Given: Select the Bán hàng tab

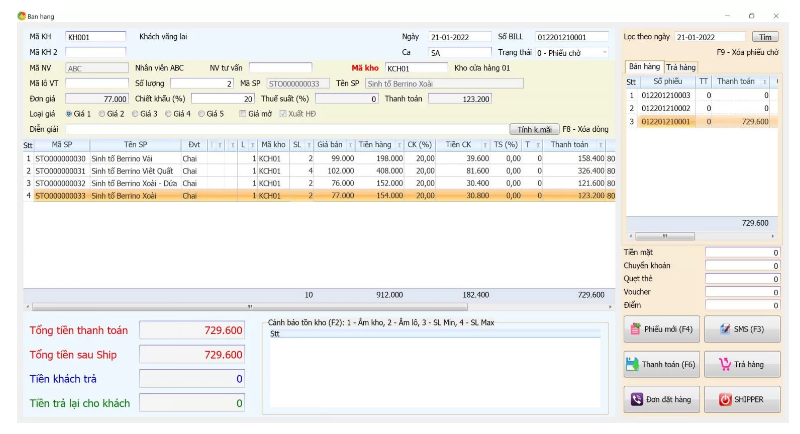Looking at the screenshot, I should 644,67.
